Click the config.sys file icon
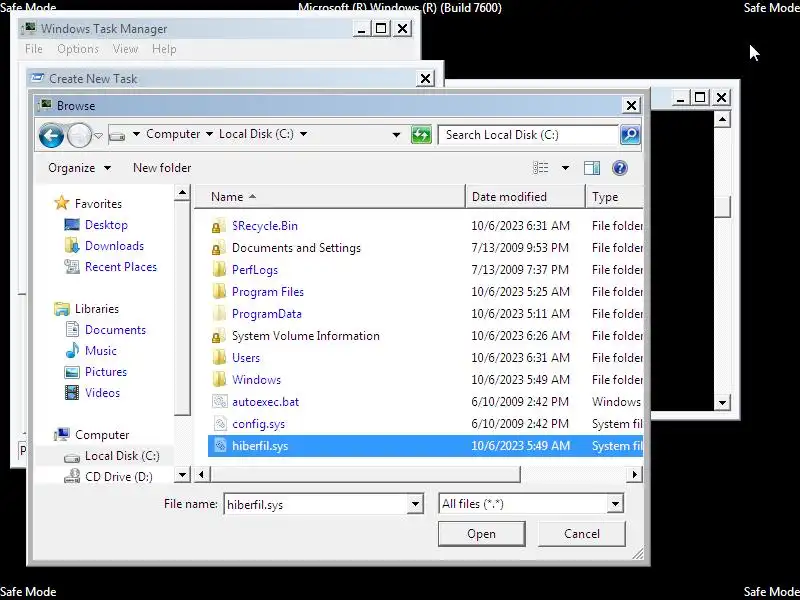Viewport: 800px width, 600px height. coord(219,423)
